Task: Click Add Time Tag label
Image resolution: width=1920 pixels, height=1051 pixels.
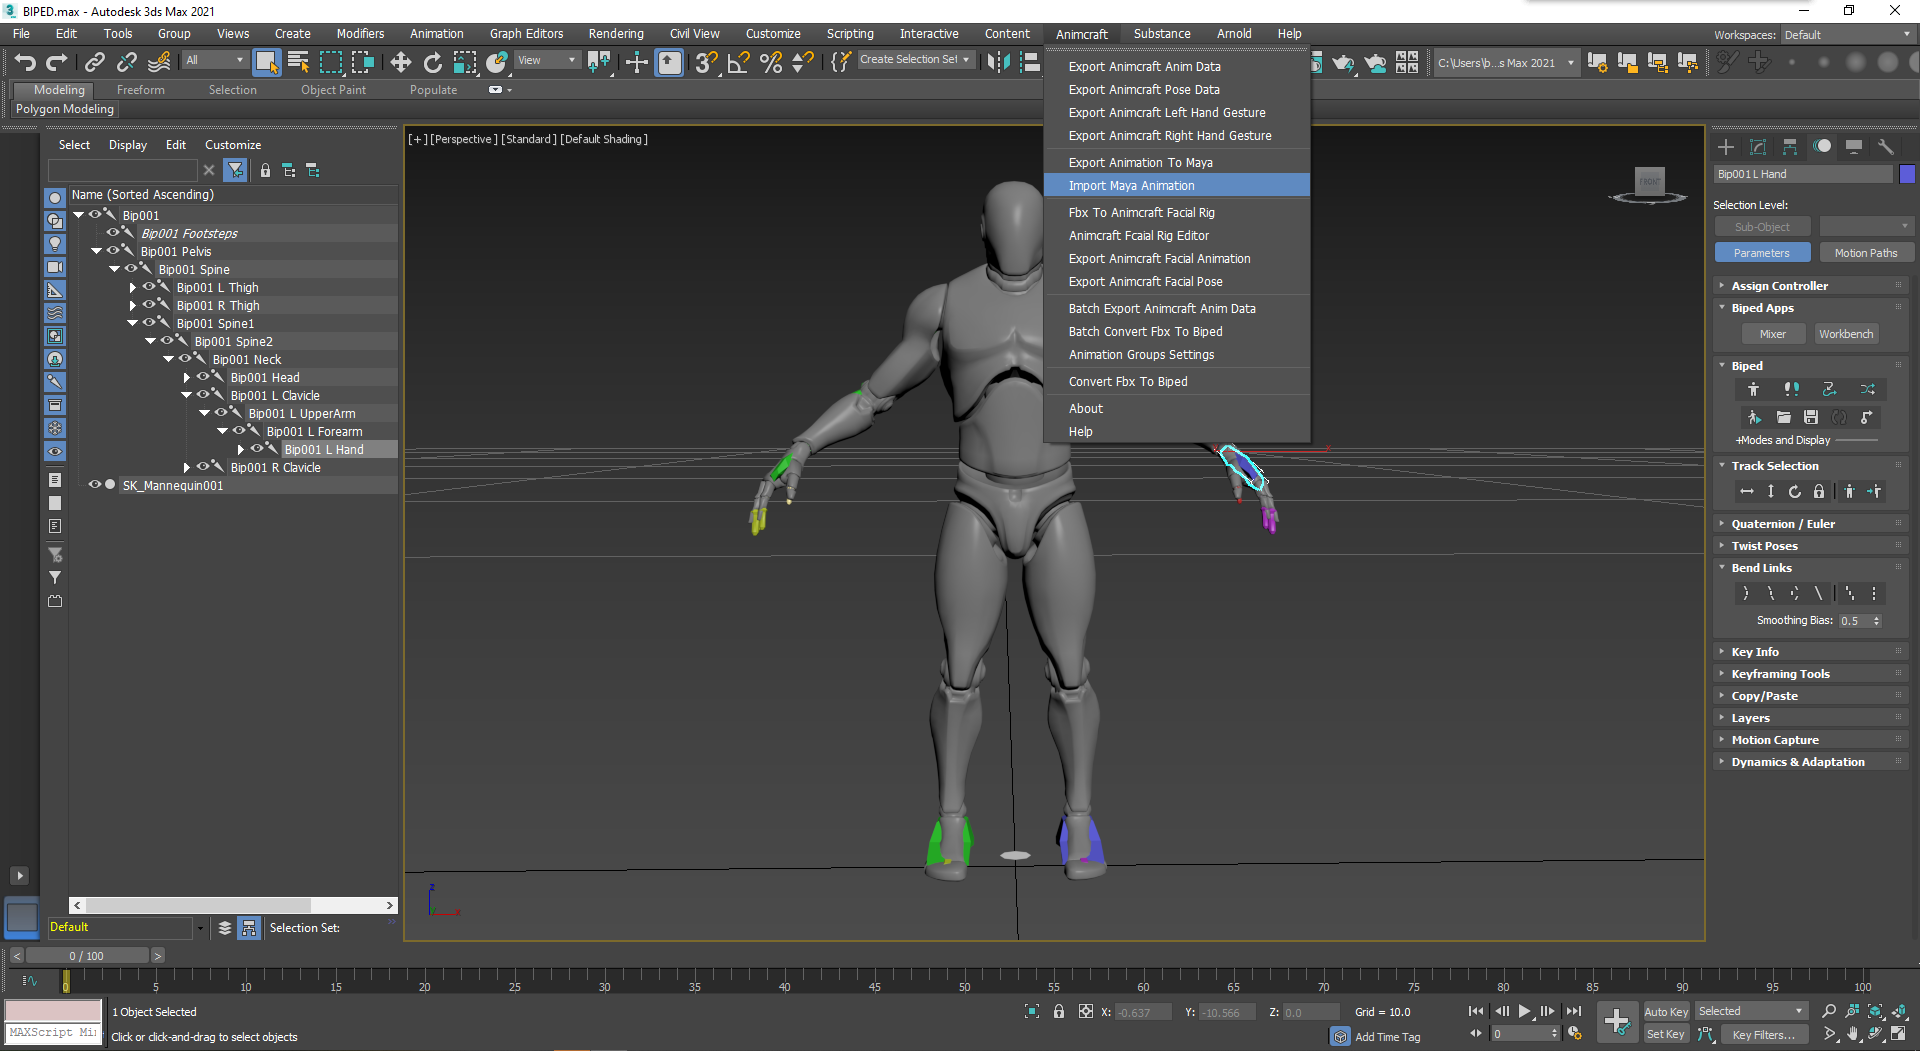Action: pos(1387,1037)
